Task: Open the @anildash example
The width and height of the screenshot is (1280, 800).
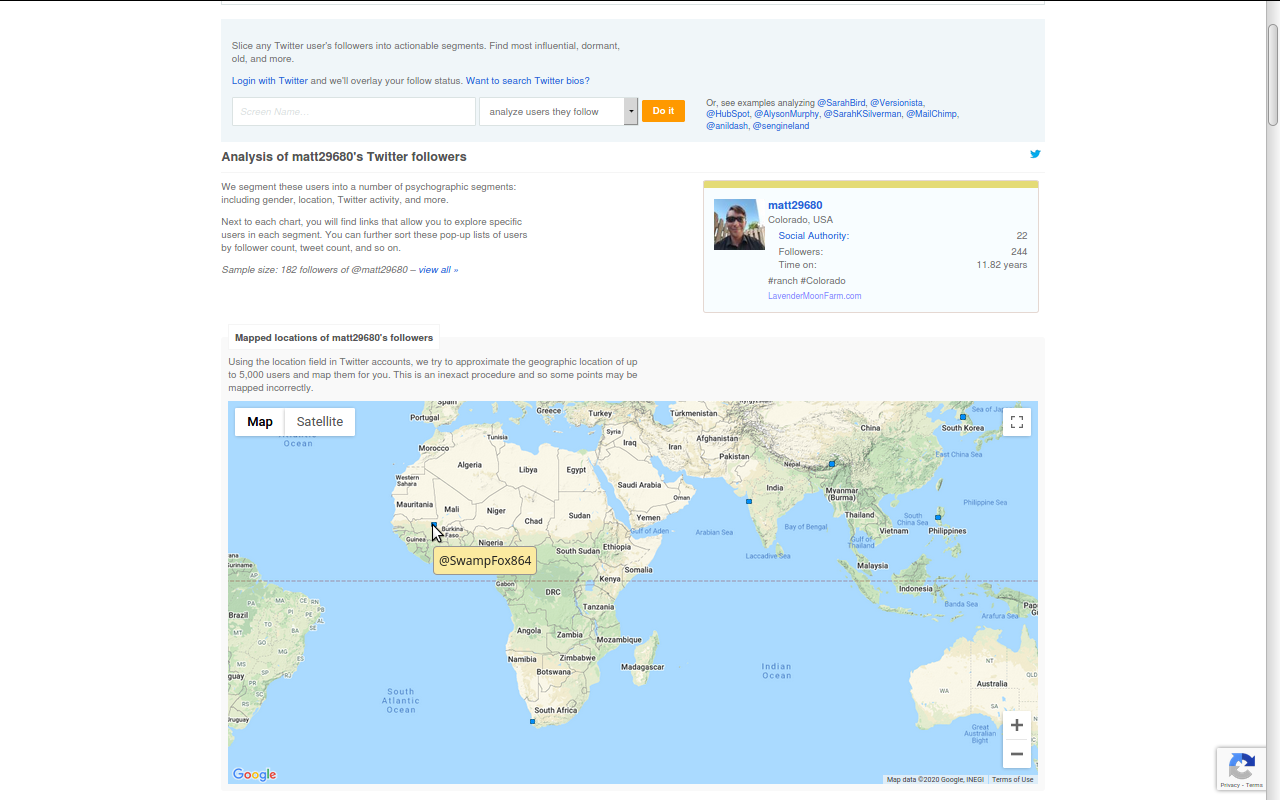Action: point(727,126)
